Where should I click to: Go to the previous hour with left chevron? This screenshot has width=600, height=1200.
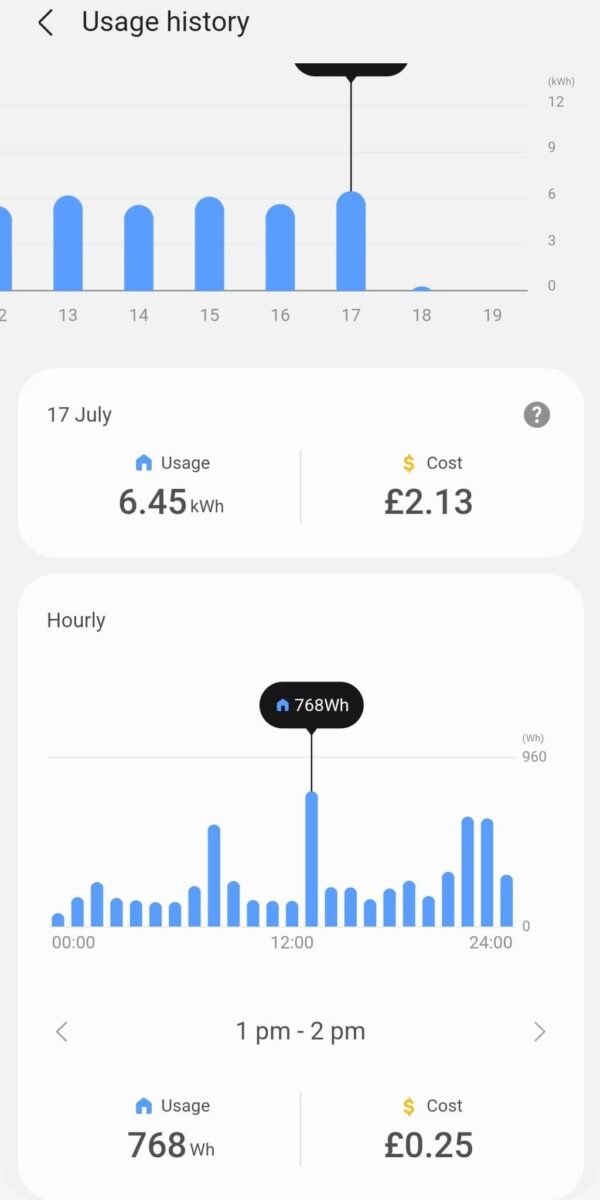click(61, 1031)
